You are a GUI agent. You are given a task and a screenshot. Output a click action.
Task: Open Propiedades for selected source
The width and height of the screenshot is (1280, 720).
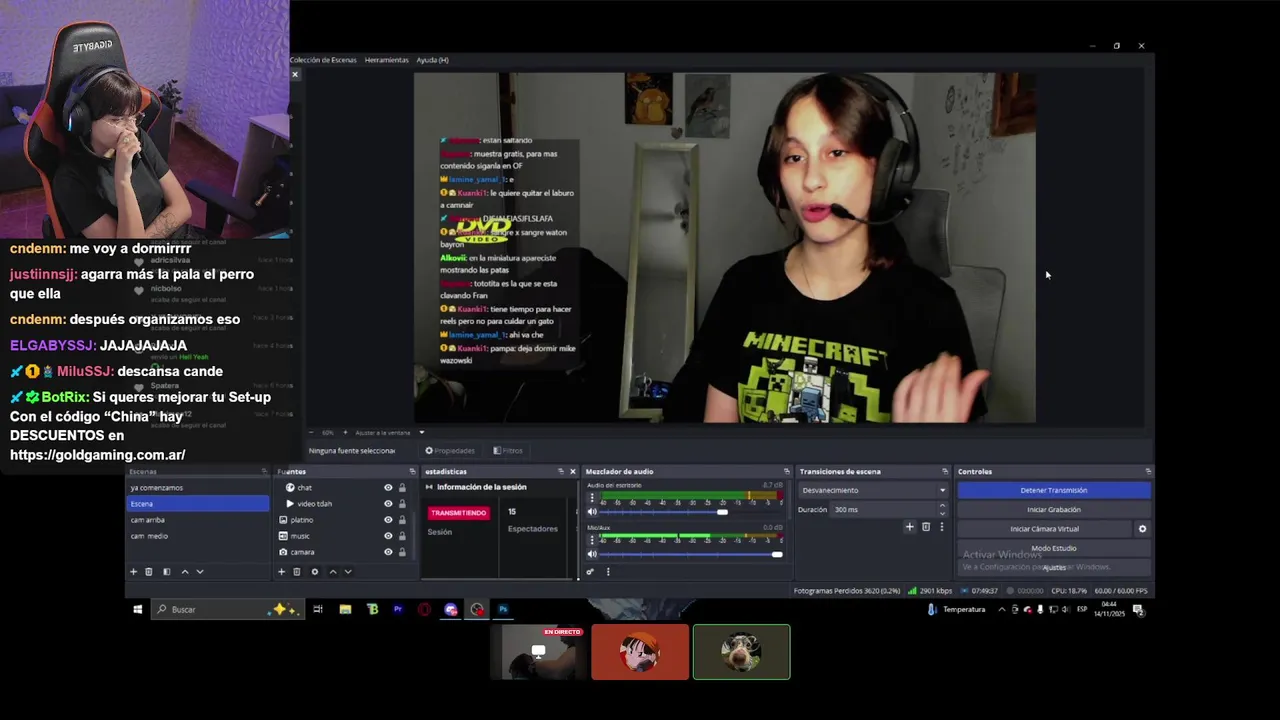(x=450, y=451)
